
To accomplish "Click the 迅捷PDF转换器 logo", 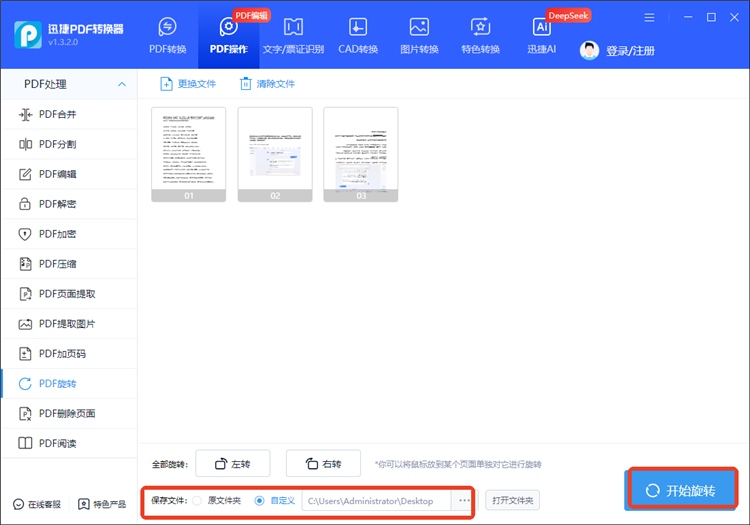I will 28,34.
